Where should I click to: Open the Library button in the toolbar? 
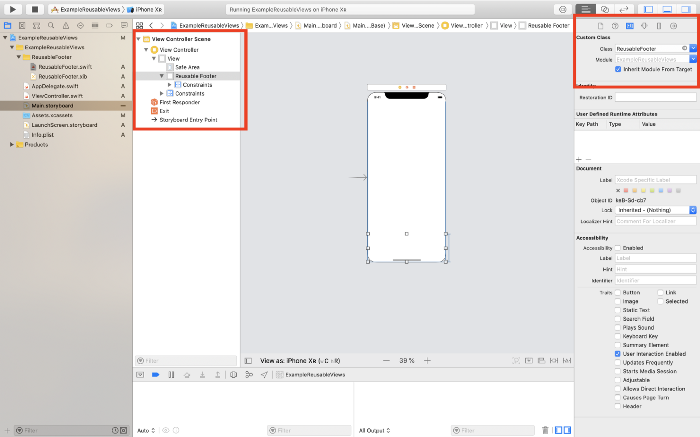click(x=562, y=9)
